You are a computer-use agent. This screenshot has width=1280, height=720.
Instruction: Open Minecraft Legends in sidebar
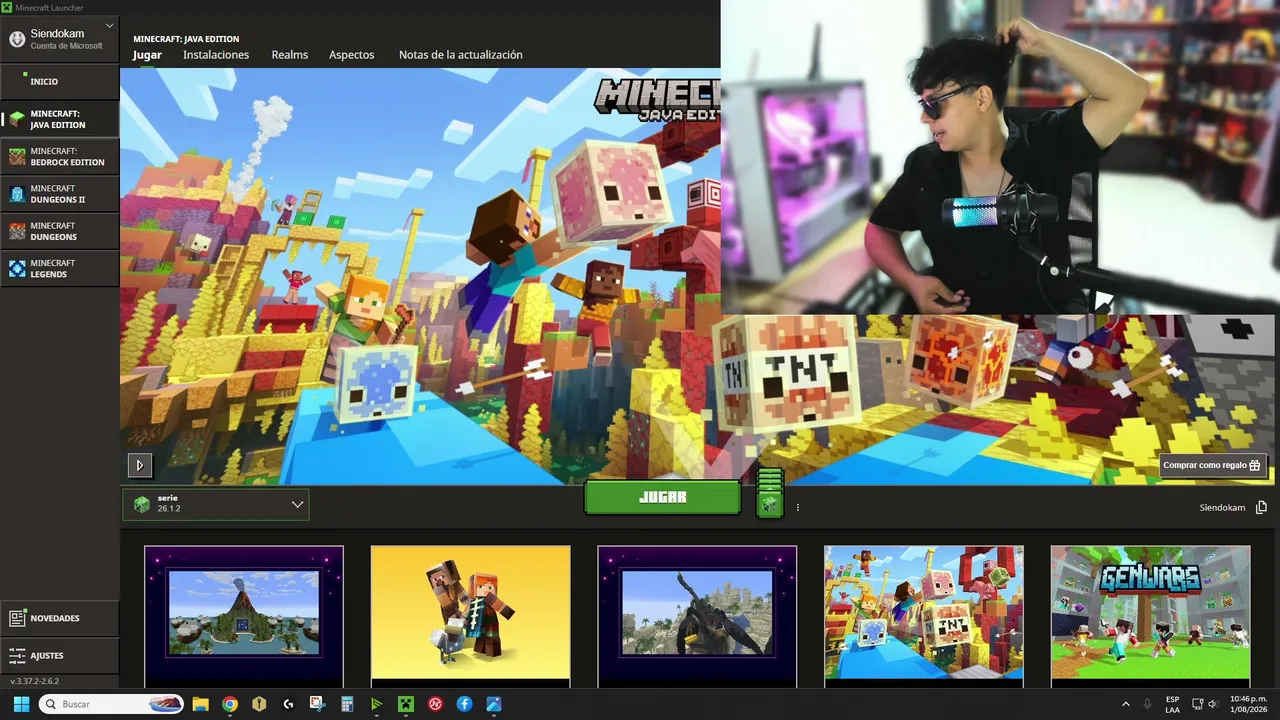tap(60, 268)
